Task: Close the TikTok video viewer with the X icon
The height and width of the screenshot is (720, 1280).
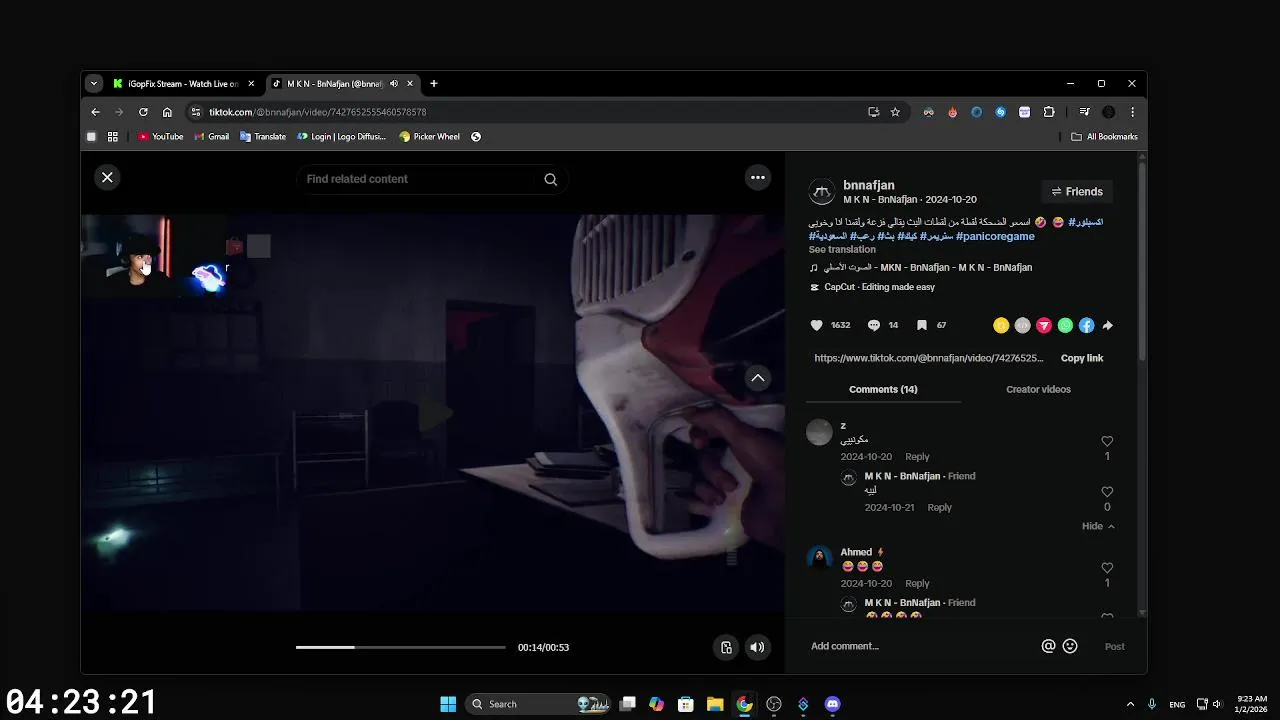Action: (x=107, y=177)
